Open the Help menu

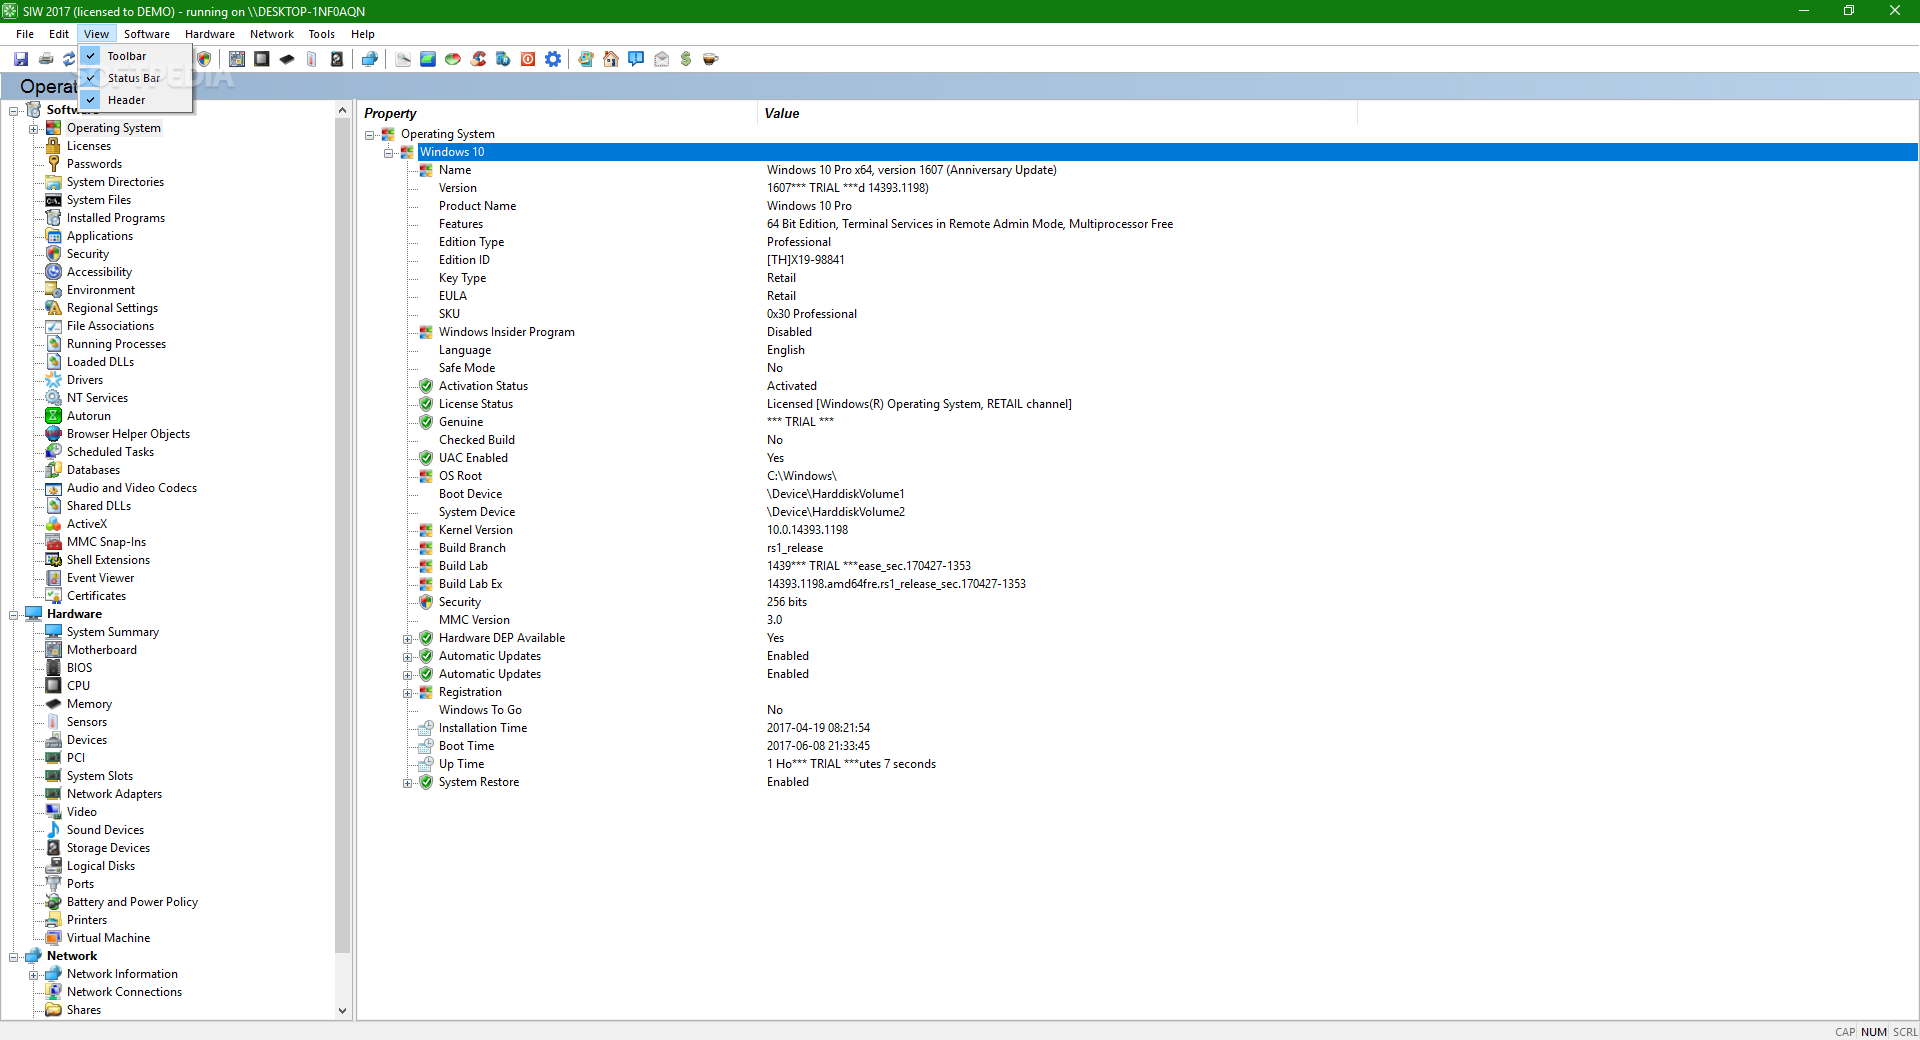pyautogui.click(x=363, y=34)
